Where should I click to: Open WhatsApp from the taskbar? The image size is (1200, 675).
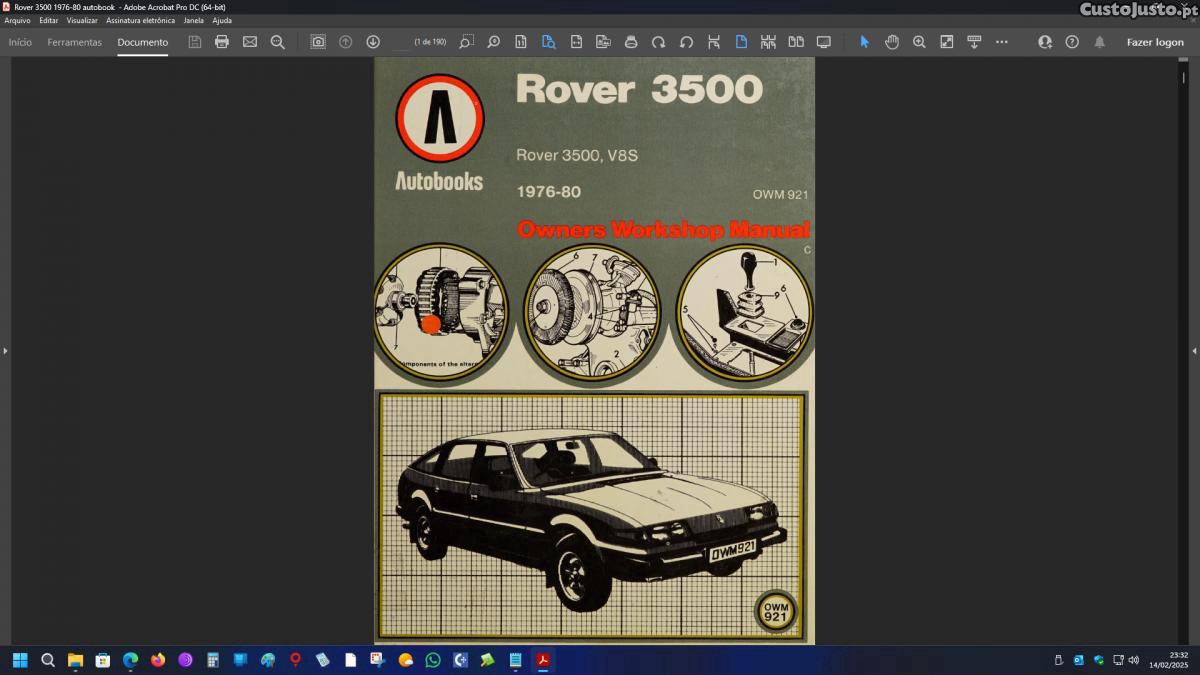tap(433, 660)
